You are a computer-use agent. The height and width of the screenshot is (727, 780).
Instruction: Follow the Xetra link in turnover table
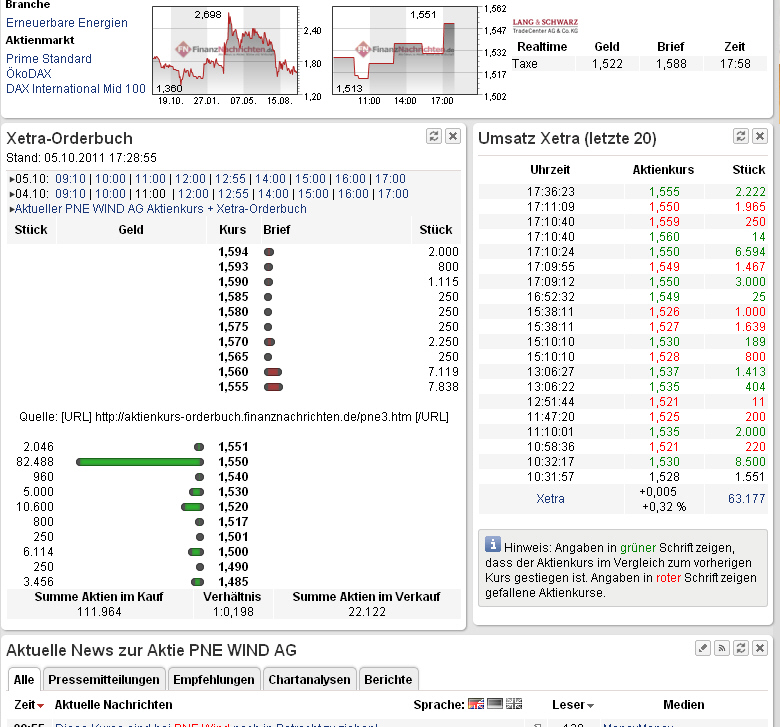coord(550,499)
